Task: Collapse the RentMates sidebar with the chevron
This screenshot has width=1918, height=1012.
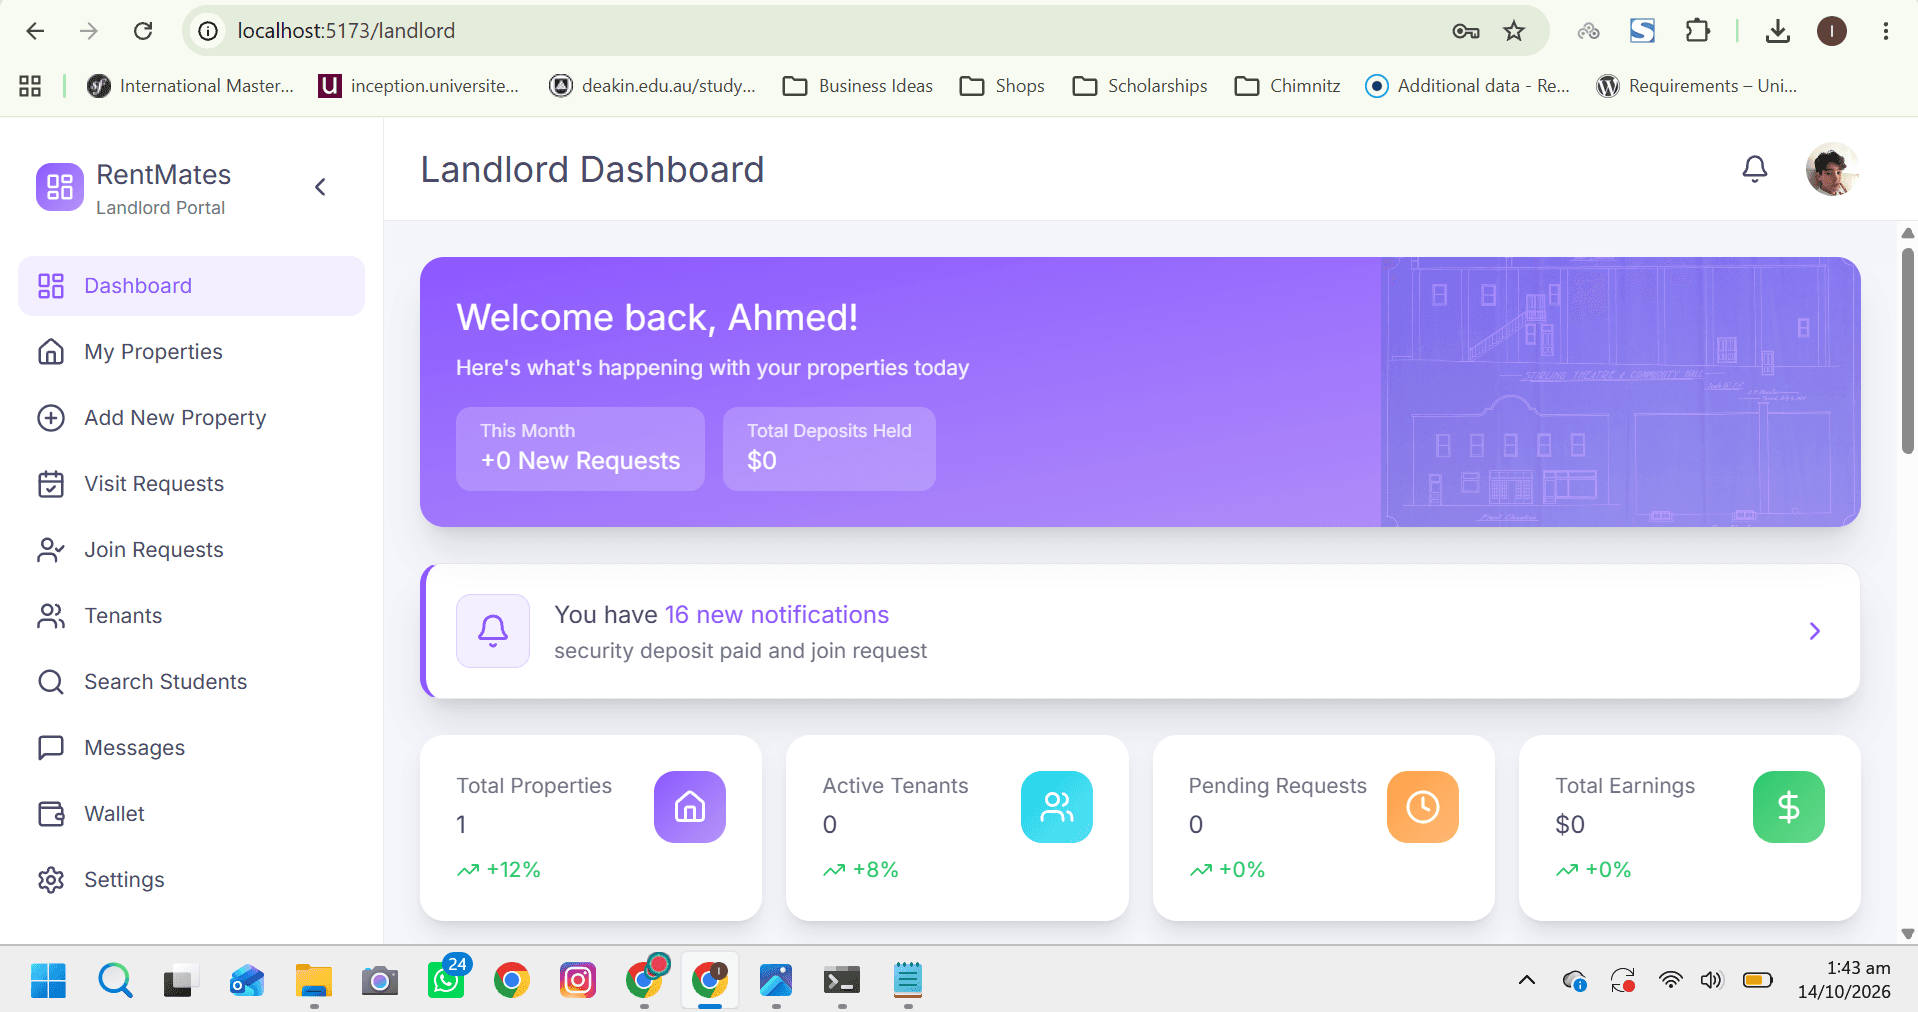Action: [x=320, y=187]
